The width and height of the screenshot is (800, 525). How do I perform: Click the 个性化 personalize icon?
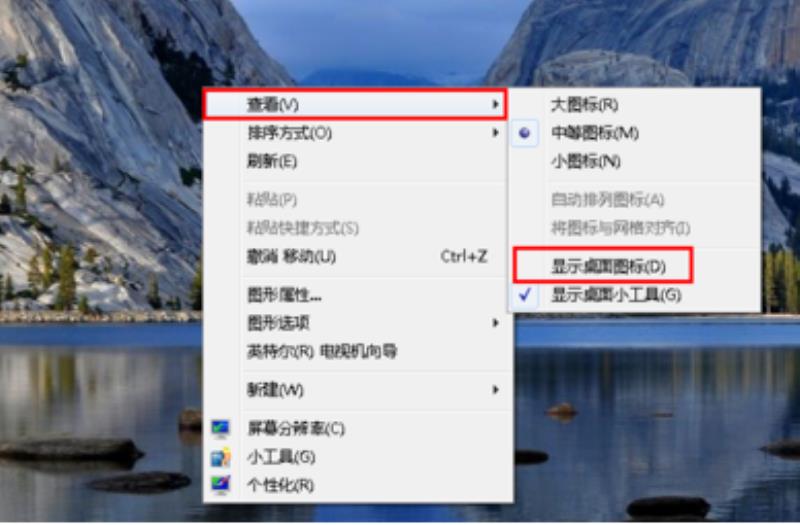(x=220, y=485)
